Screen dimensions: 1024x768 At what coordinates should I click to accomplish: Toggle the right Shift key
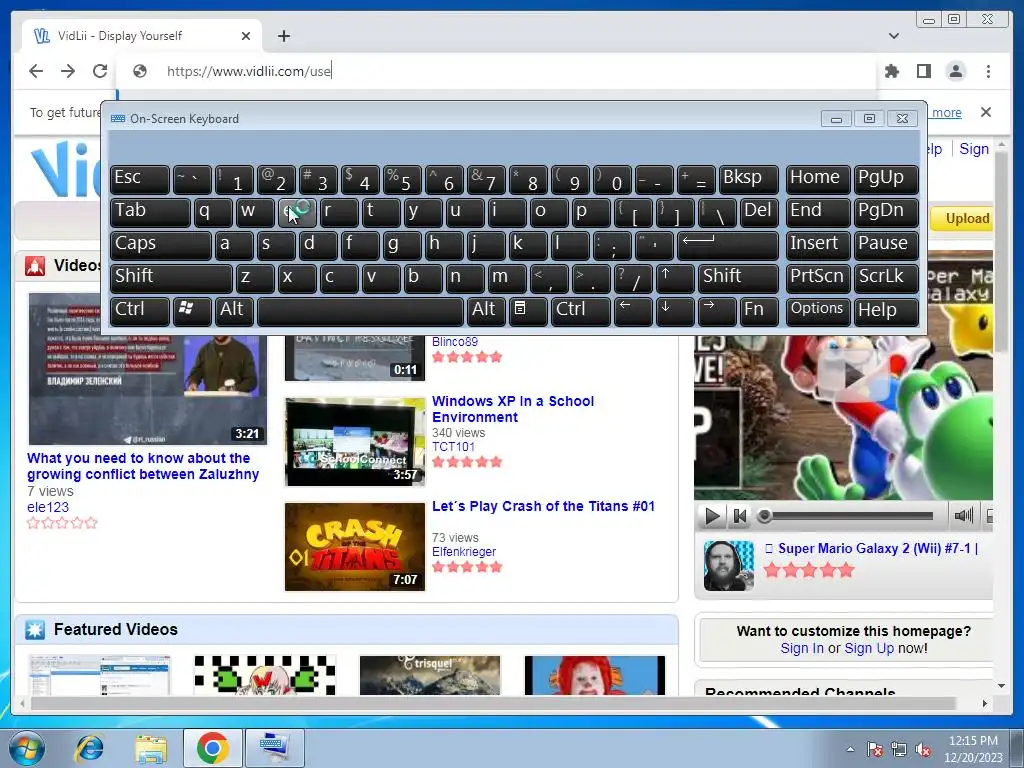tap(738, 278)
